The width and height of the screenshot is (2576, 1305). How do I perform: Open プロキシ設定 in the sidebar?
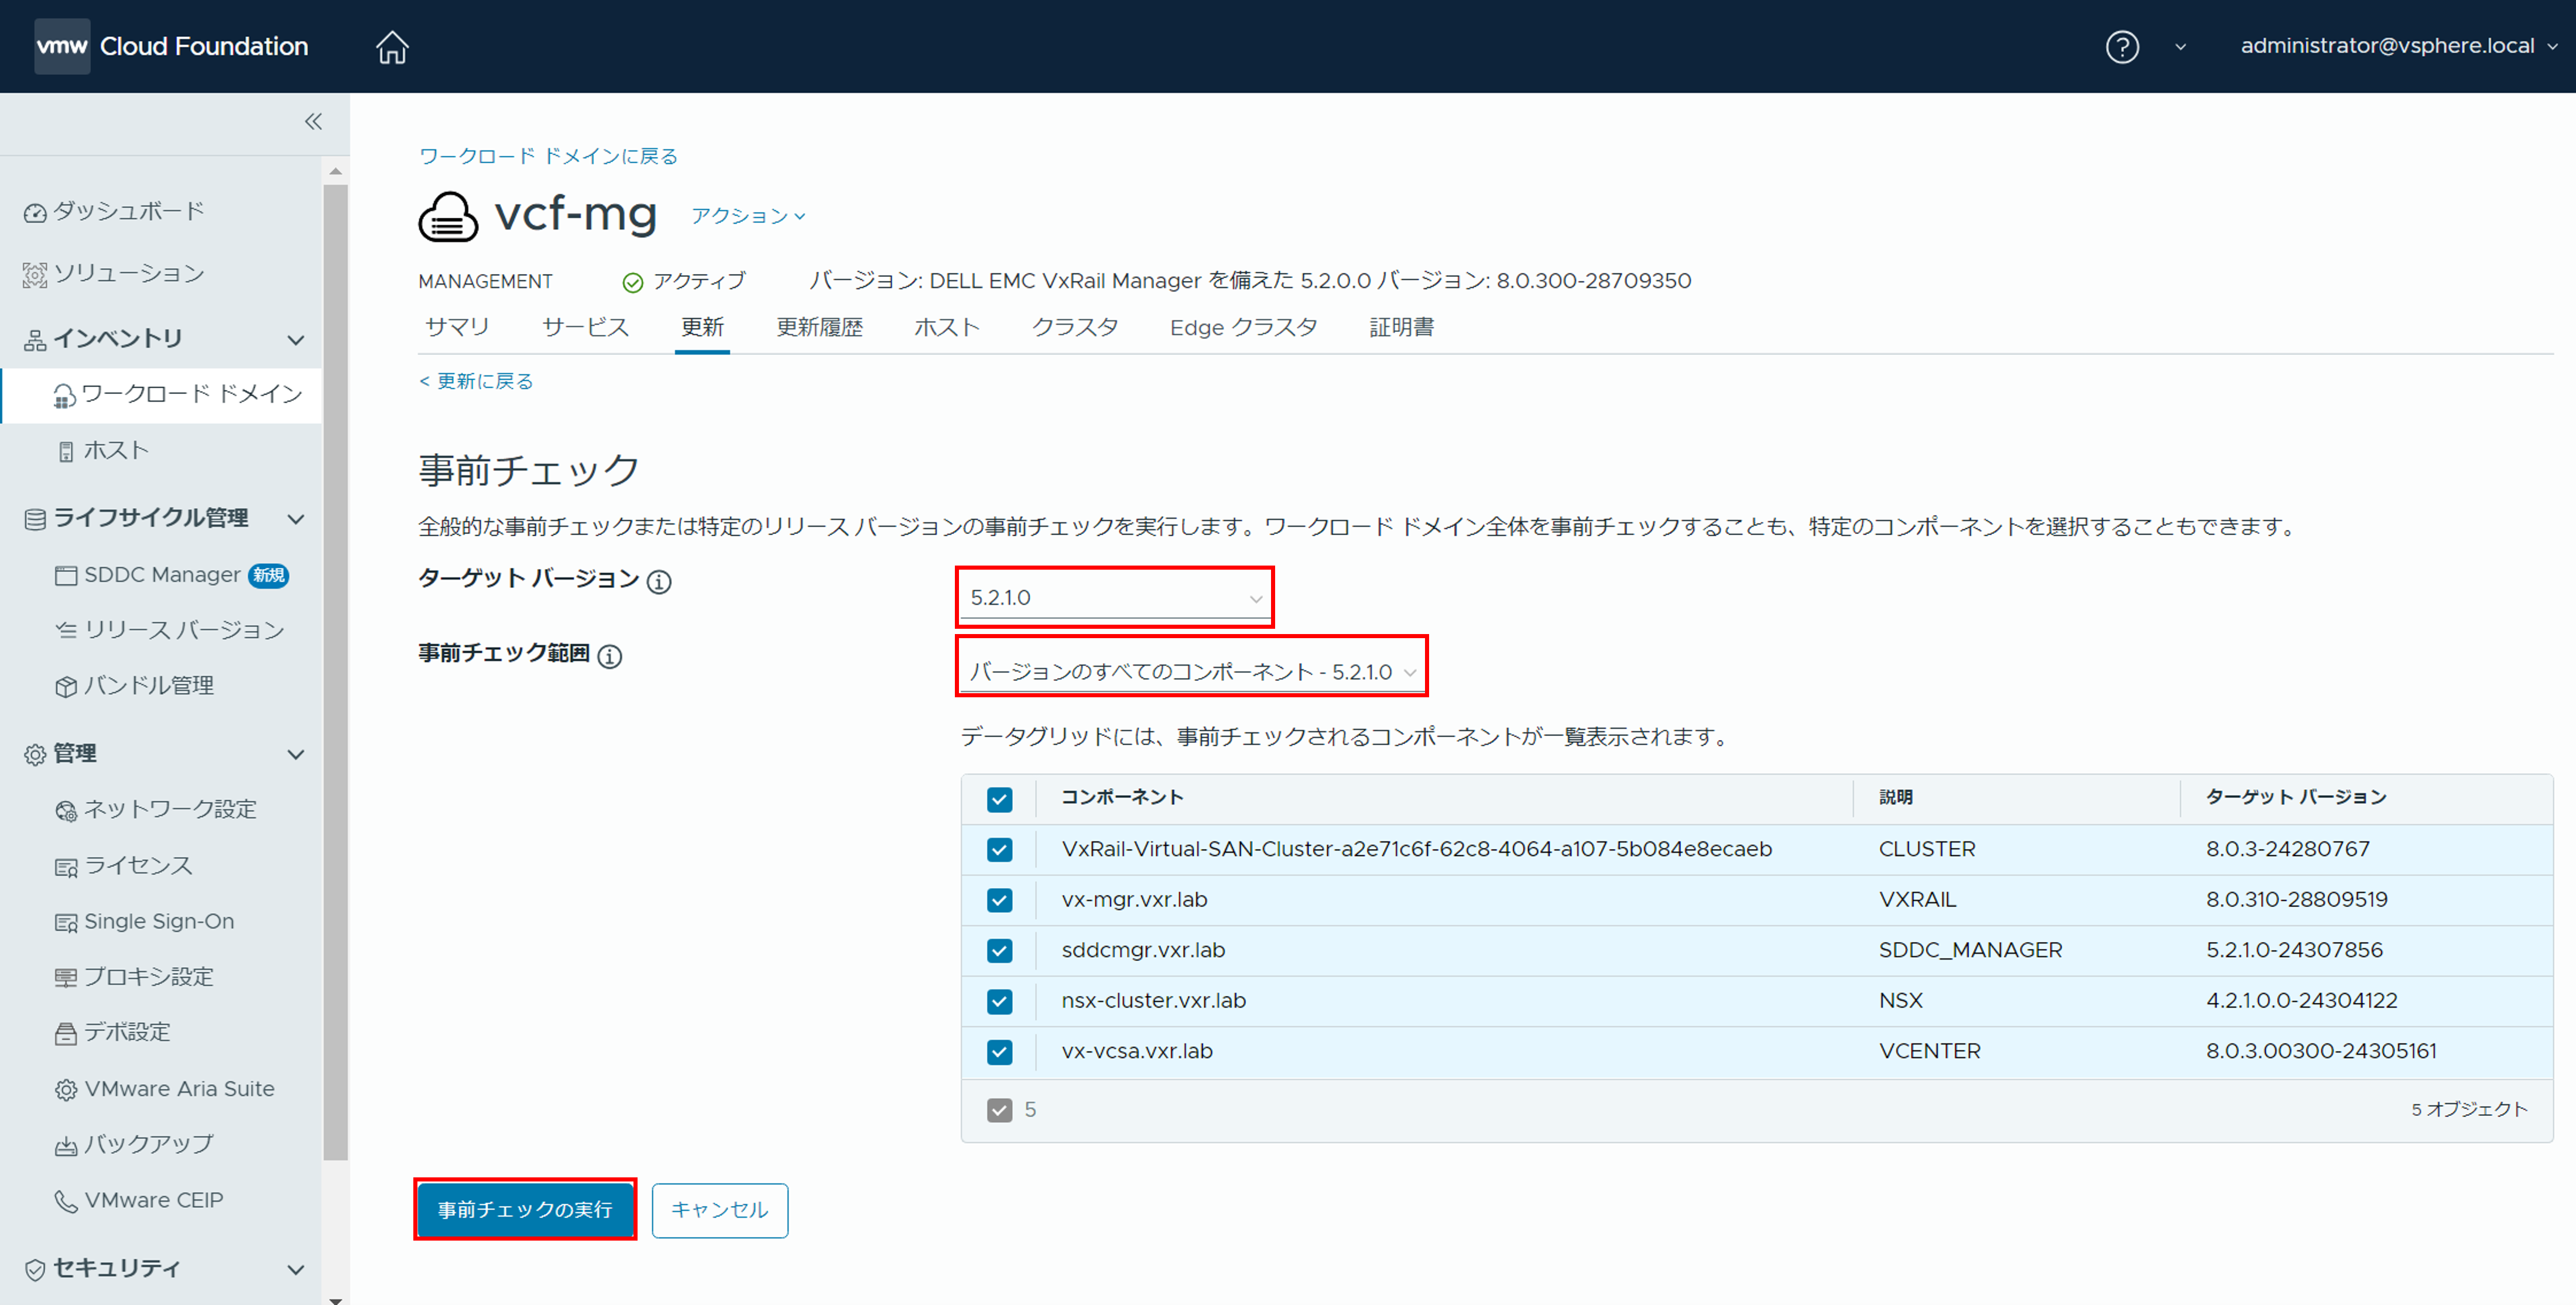coord(135,977)
